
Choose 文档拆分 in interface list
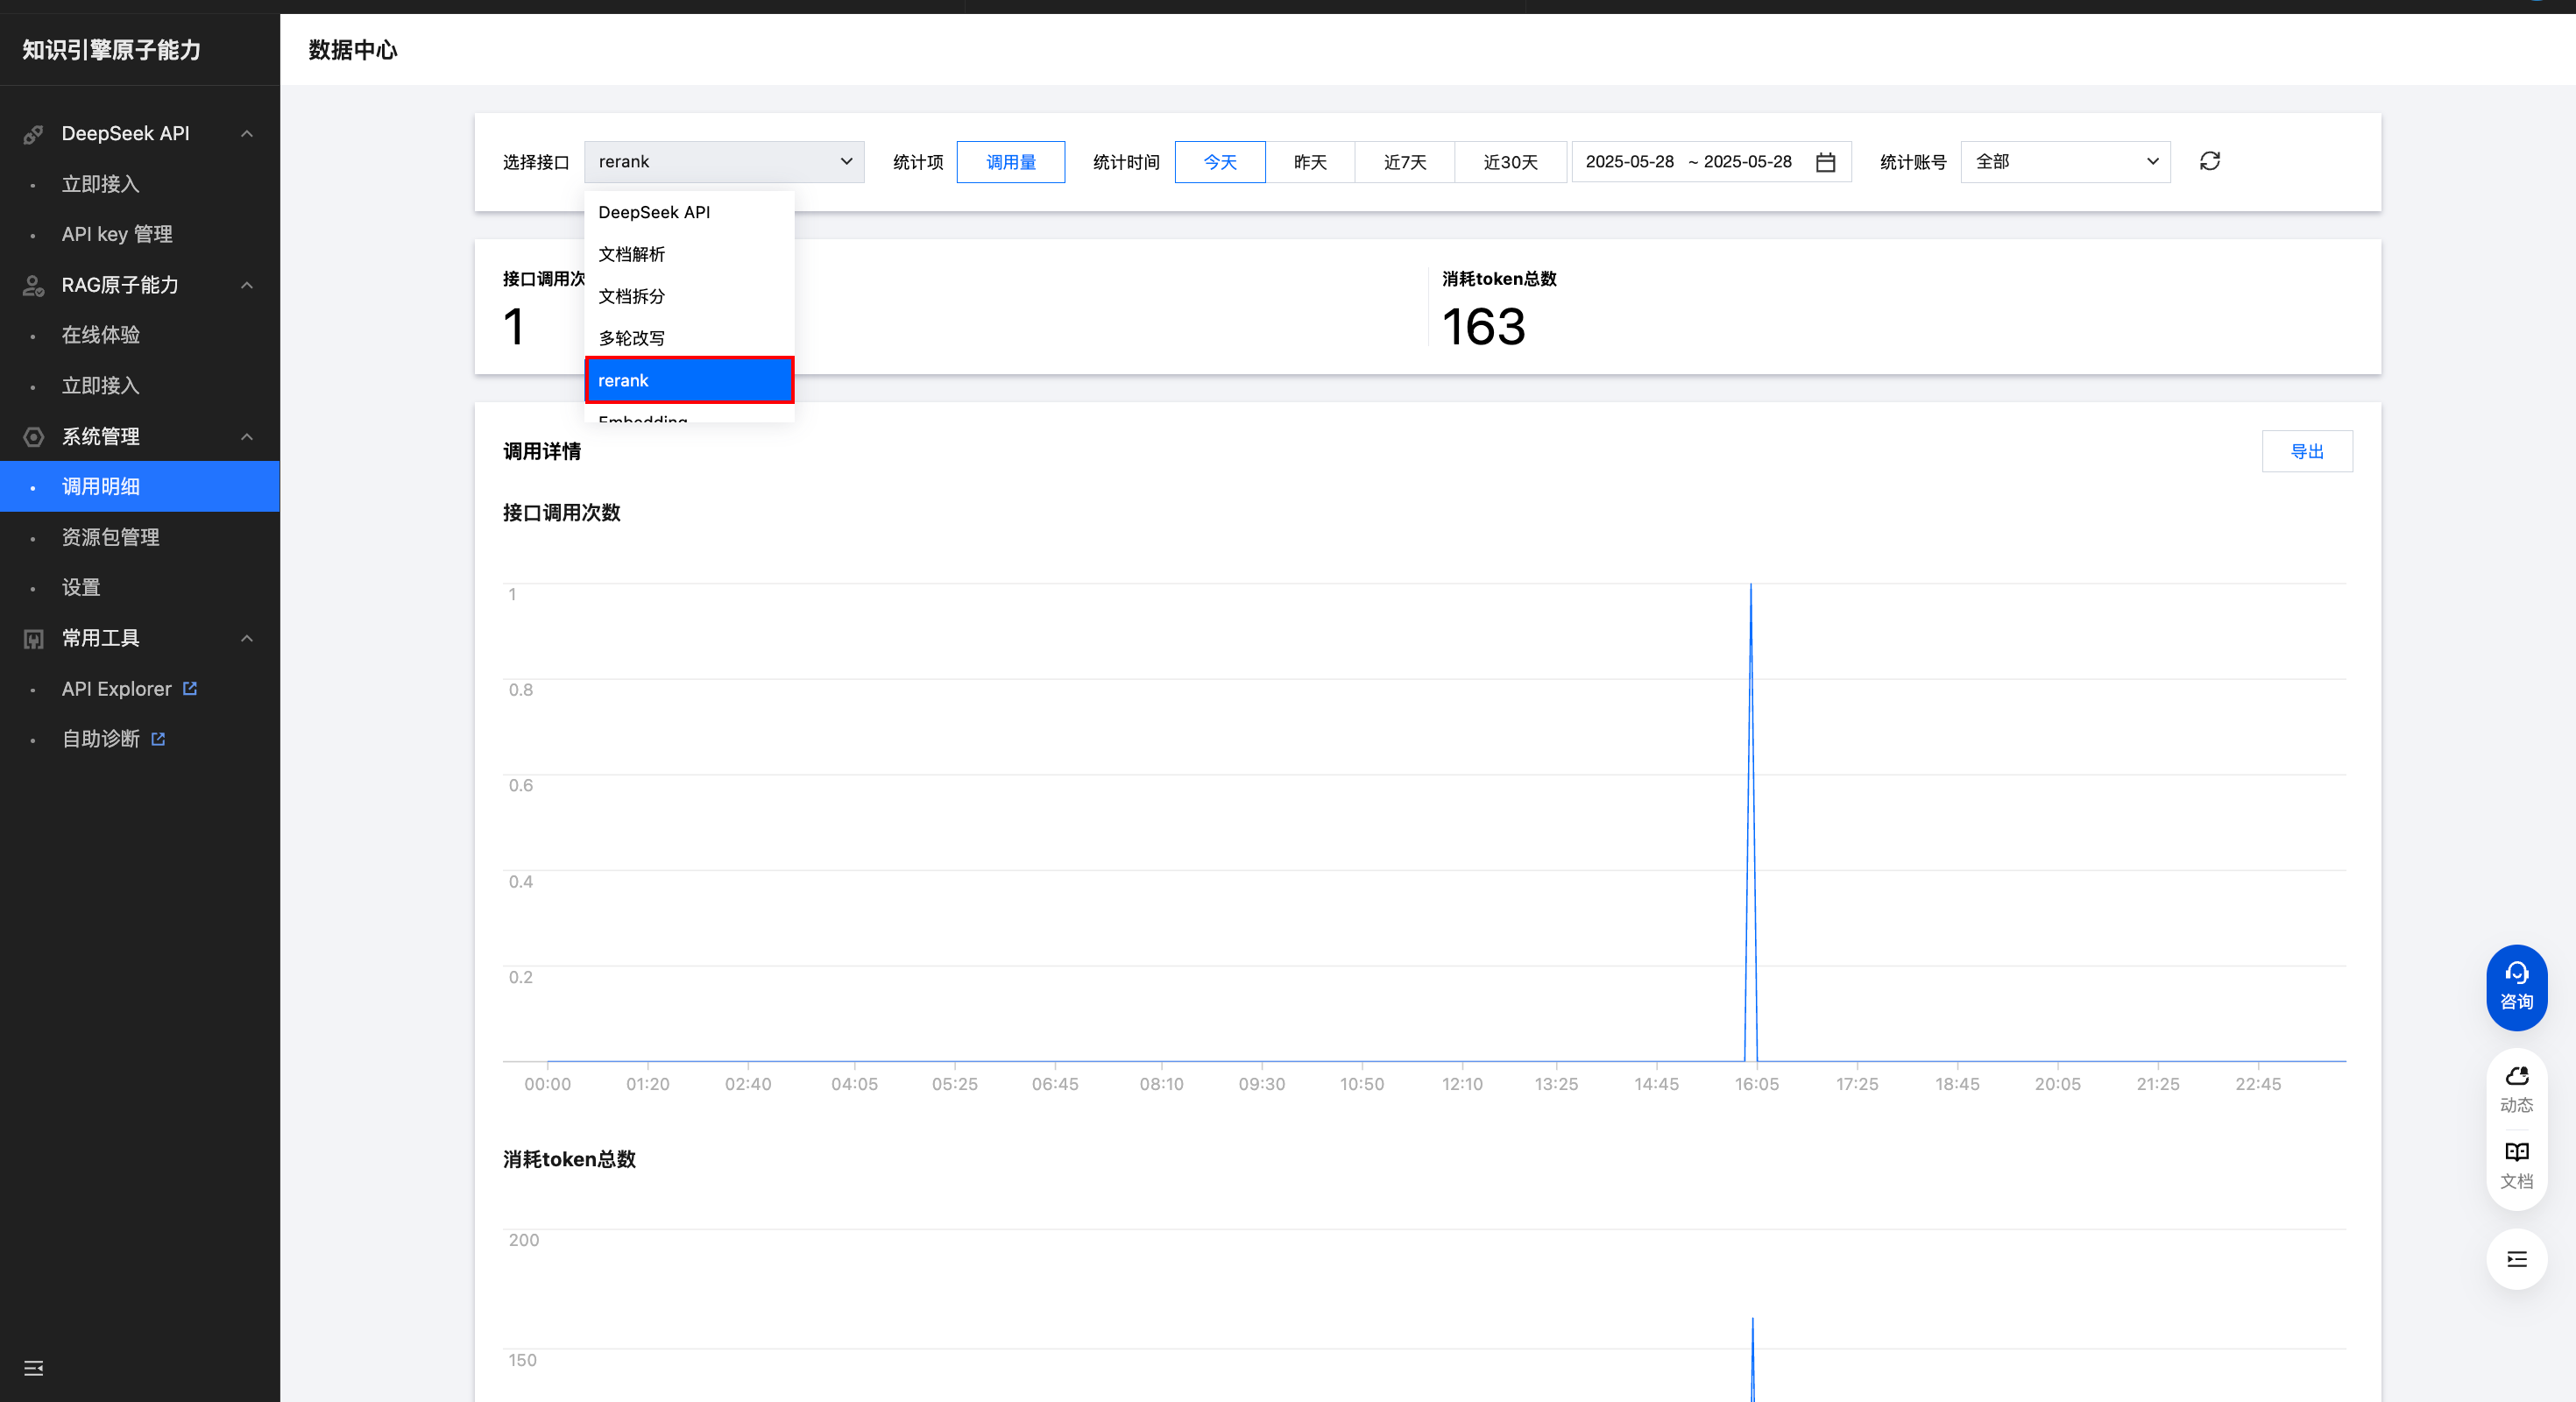click(x=689, y=296)
